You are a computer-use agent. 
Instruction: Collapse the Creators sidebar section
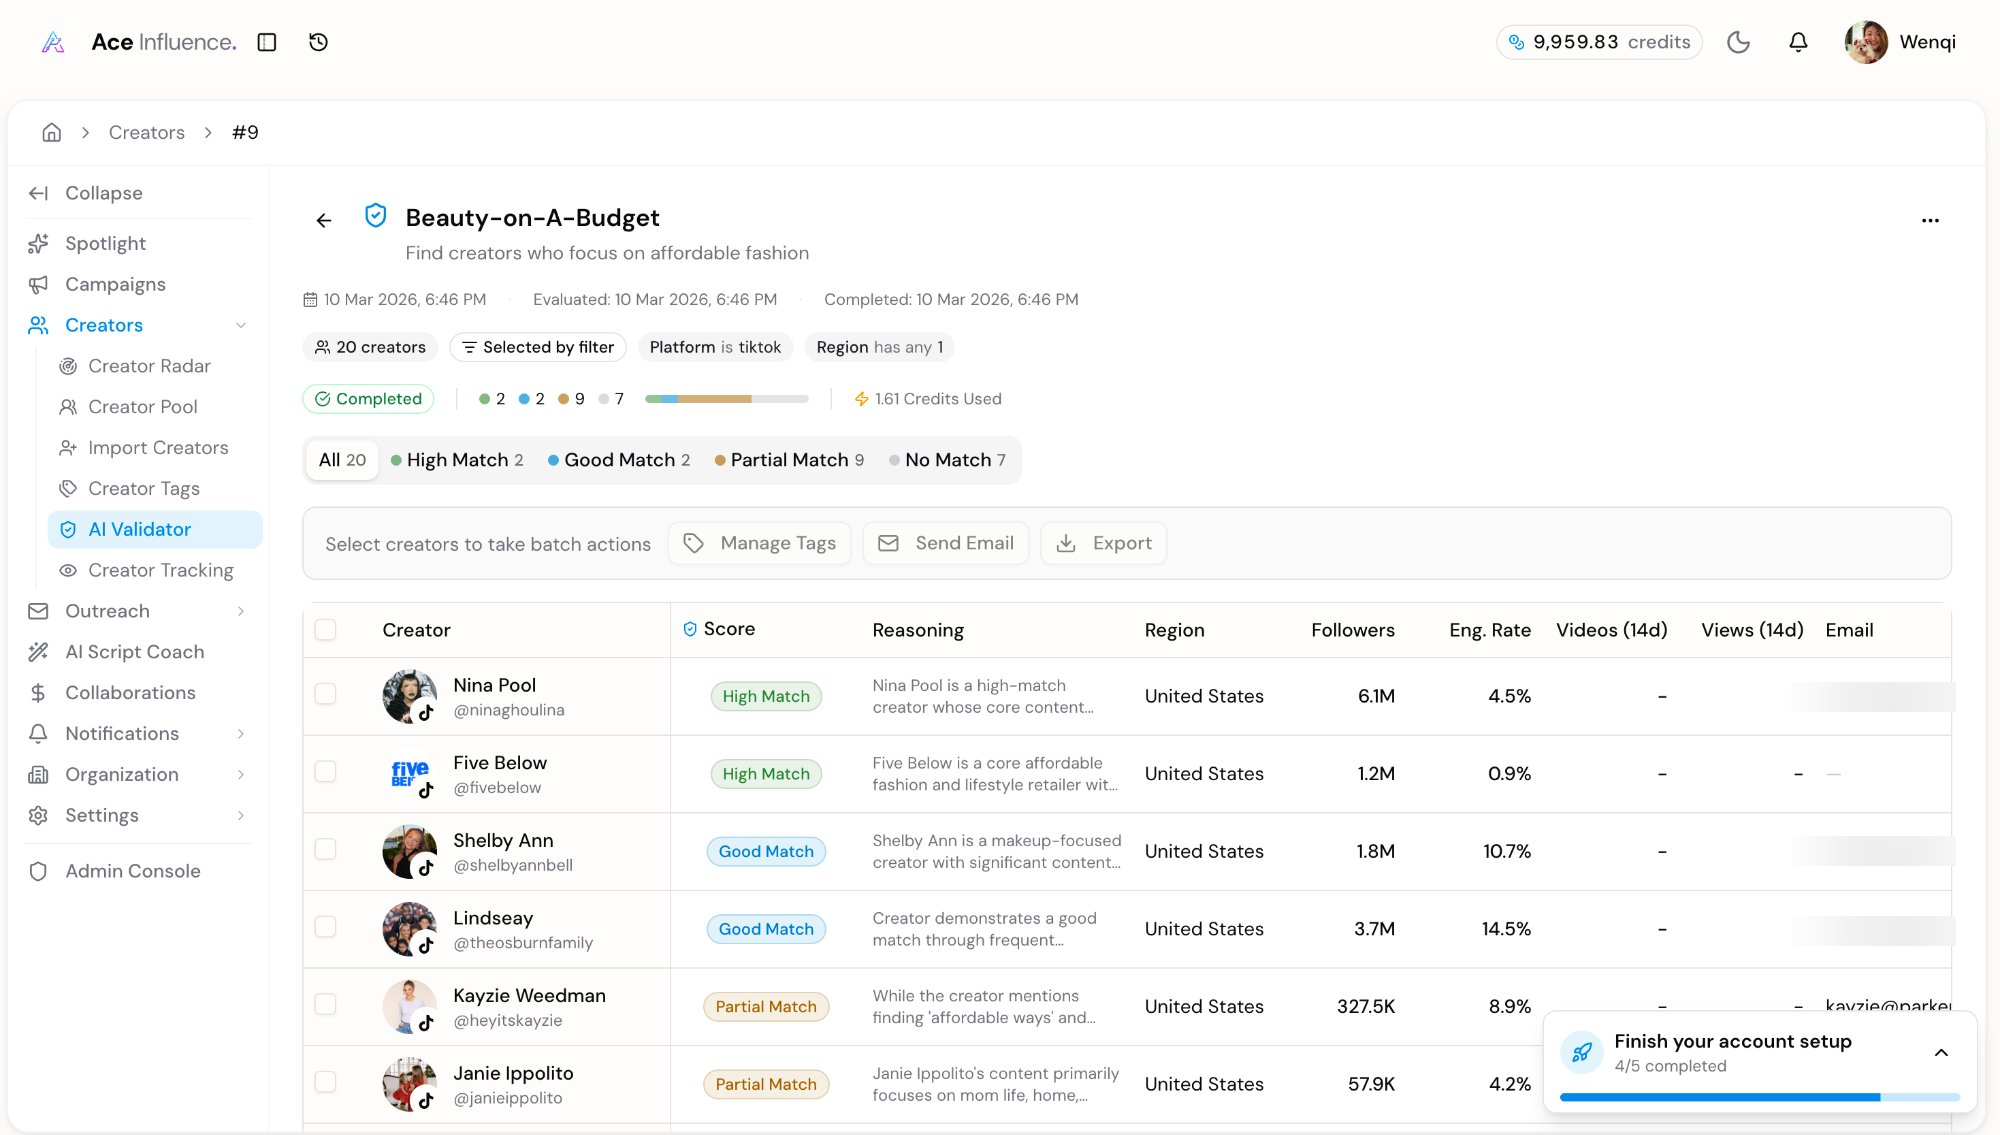pos(241,325)
